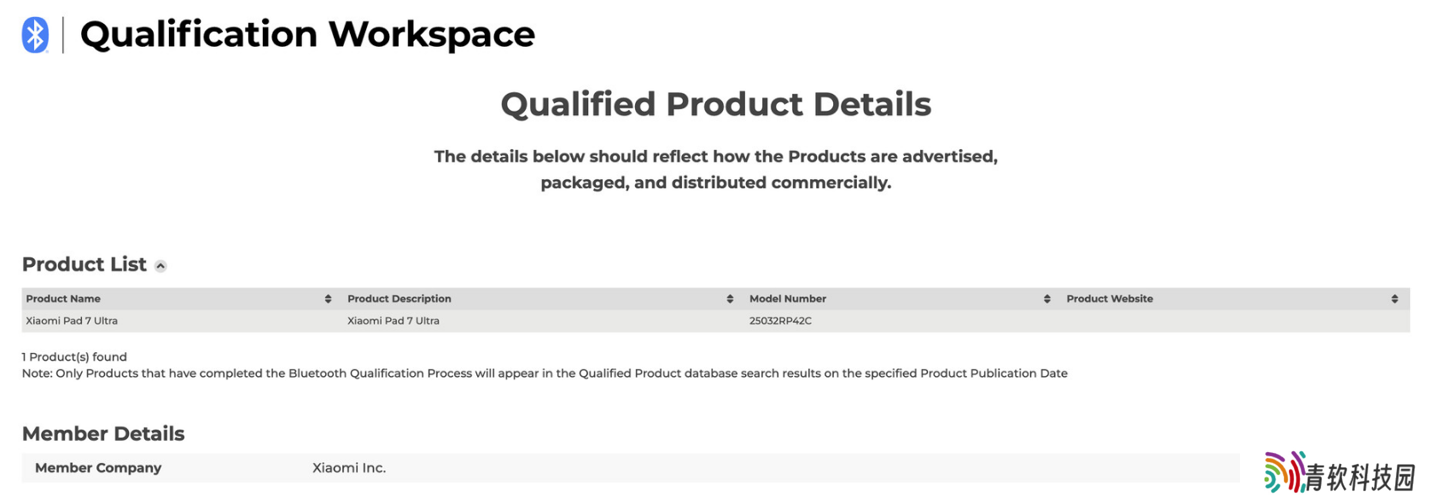The image size is (1440, 497).
Task: Sort by Product Name arrows icon
Action: (328, 299)
